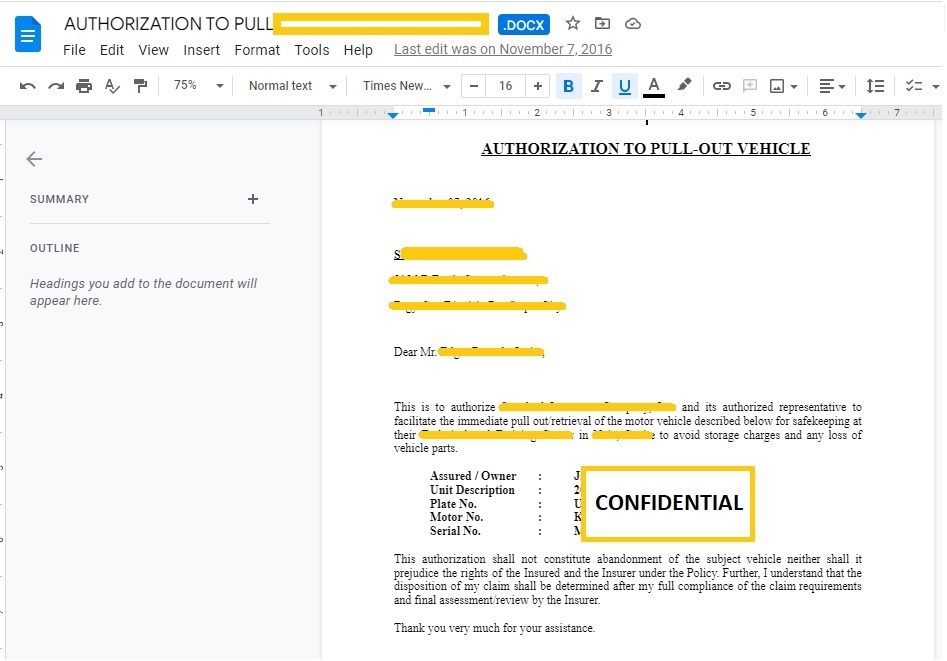
Task: Click the AUTHORIZATION TO PULL-OUT VEHICLE heading
Action: click(646, 149)
